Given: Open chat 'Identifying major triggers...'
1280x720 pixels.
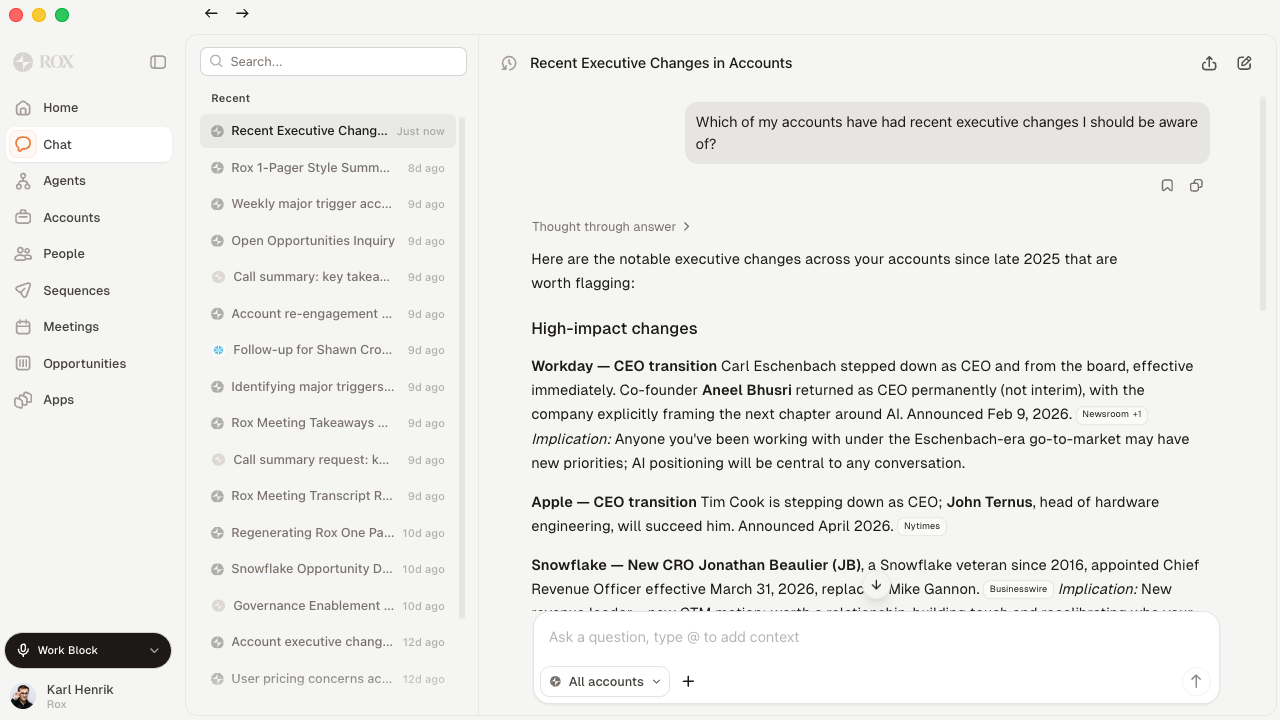Looking at the screenshot, I should pyautogui.click(x=328, y=387).
